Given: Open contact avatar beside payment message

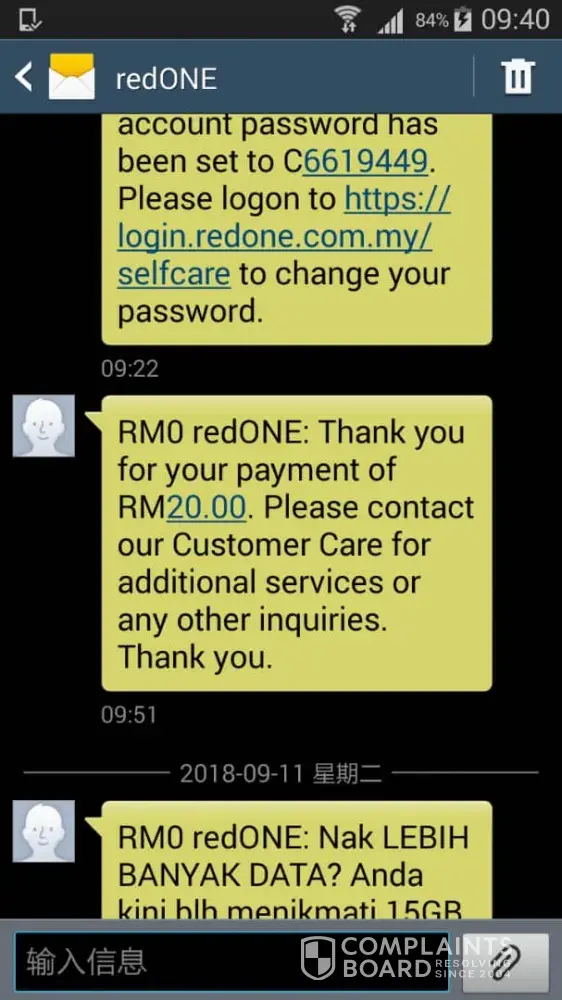Looking at the screenshot, I should (43, 425).
